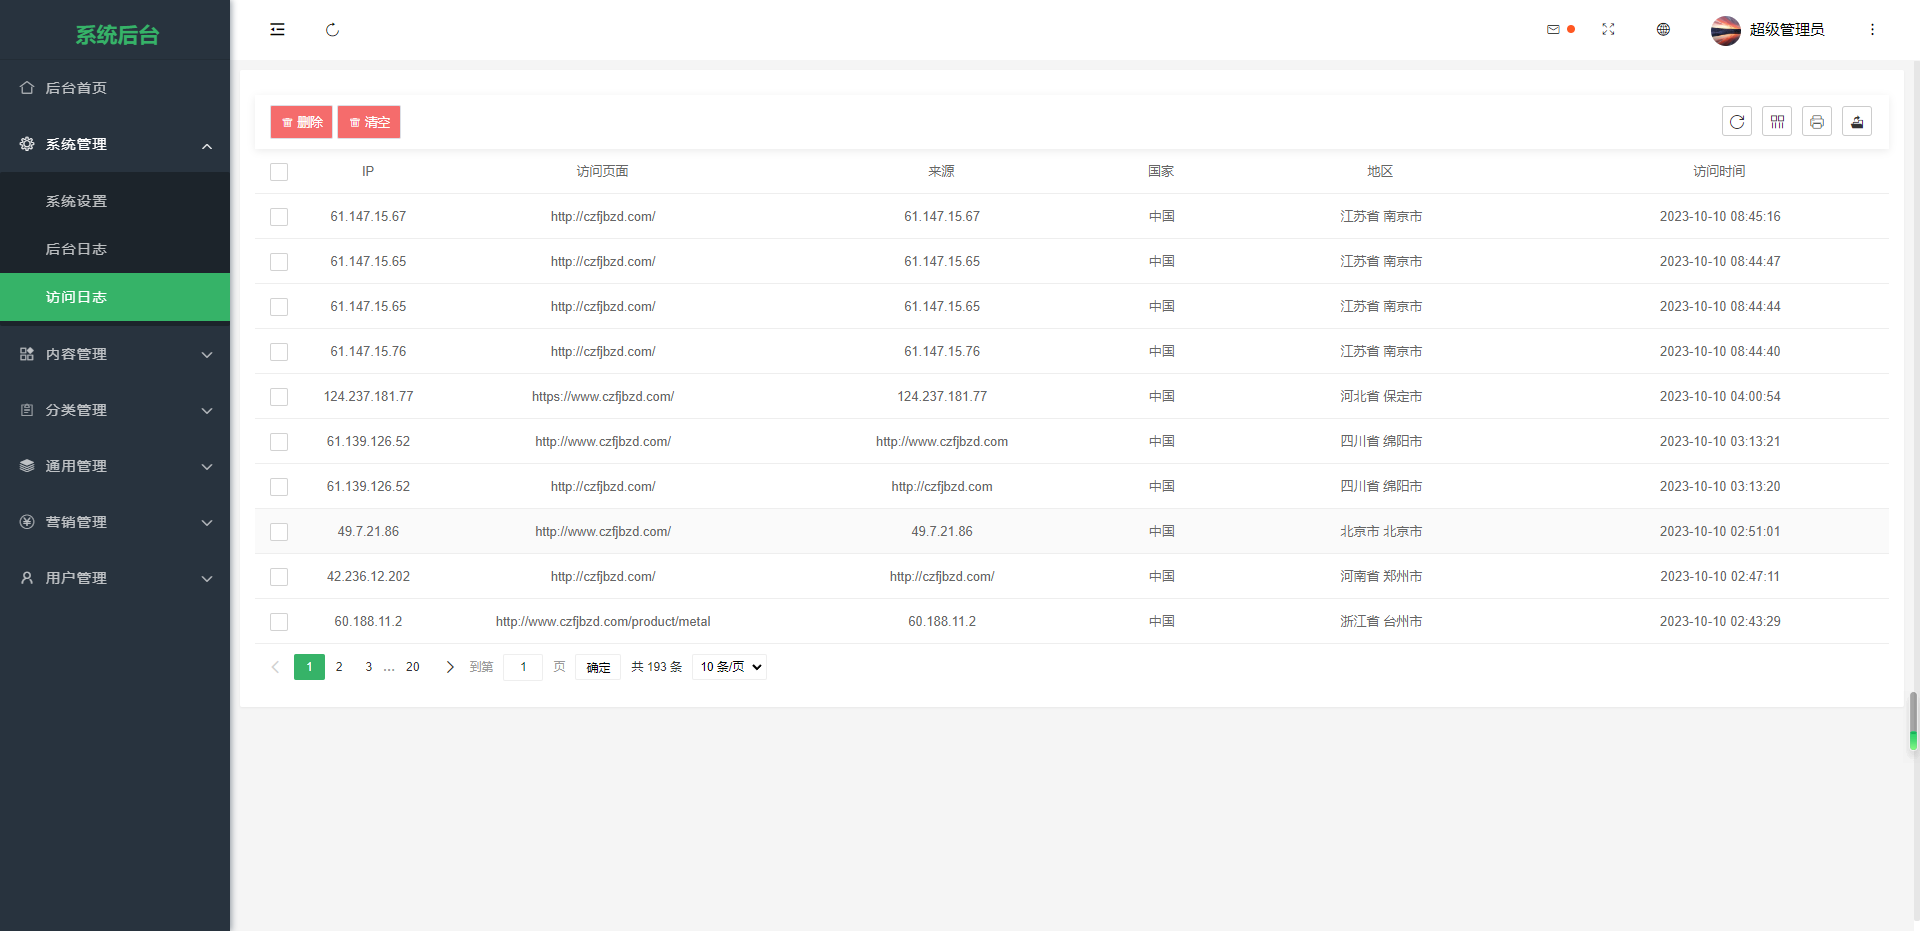Tick the checkbox for IP 60.188.11.2 row
This screenshot has width=1920, height=931.
click(x=279, y=622)
